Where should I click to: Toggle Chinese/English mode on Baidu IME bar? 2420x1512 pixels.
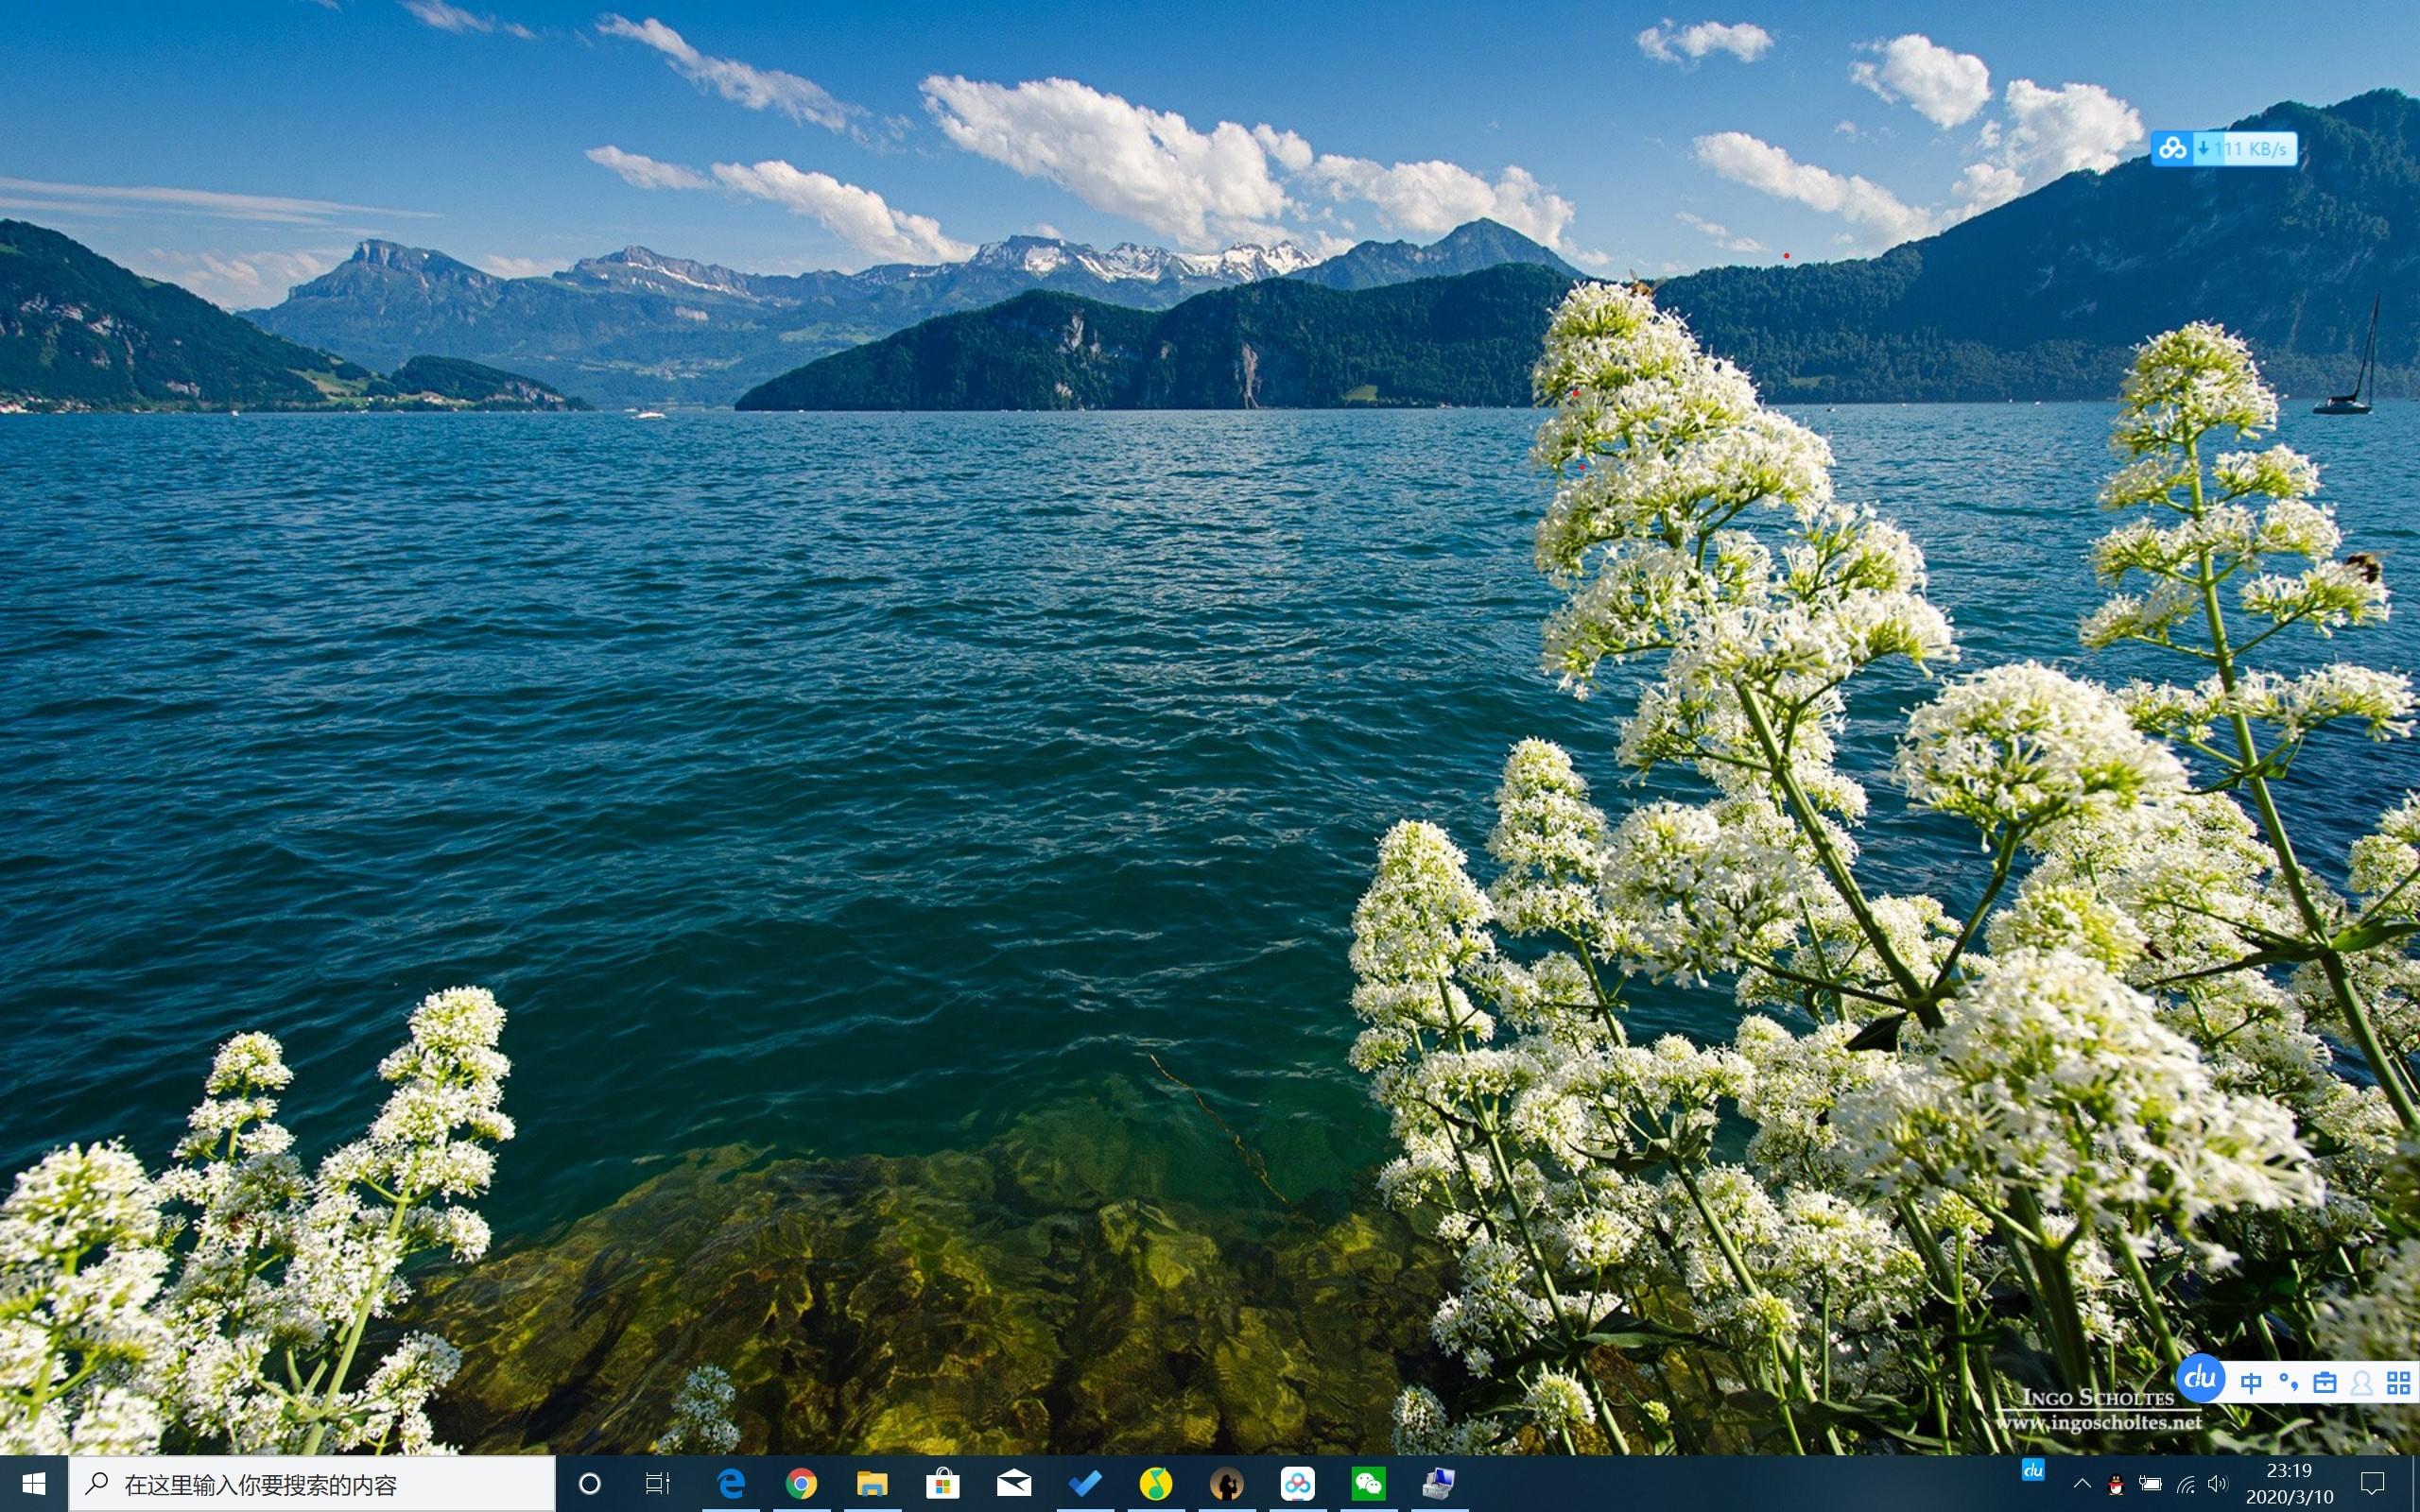tap(2250, 1383)
